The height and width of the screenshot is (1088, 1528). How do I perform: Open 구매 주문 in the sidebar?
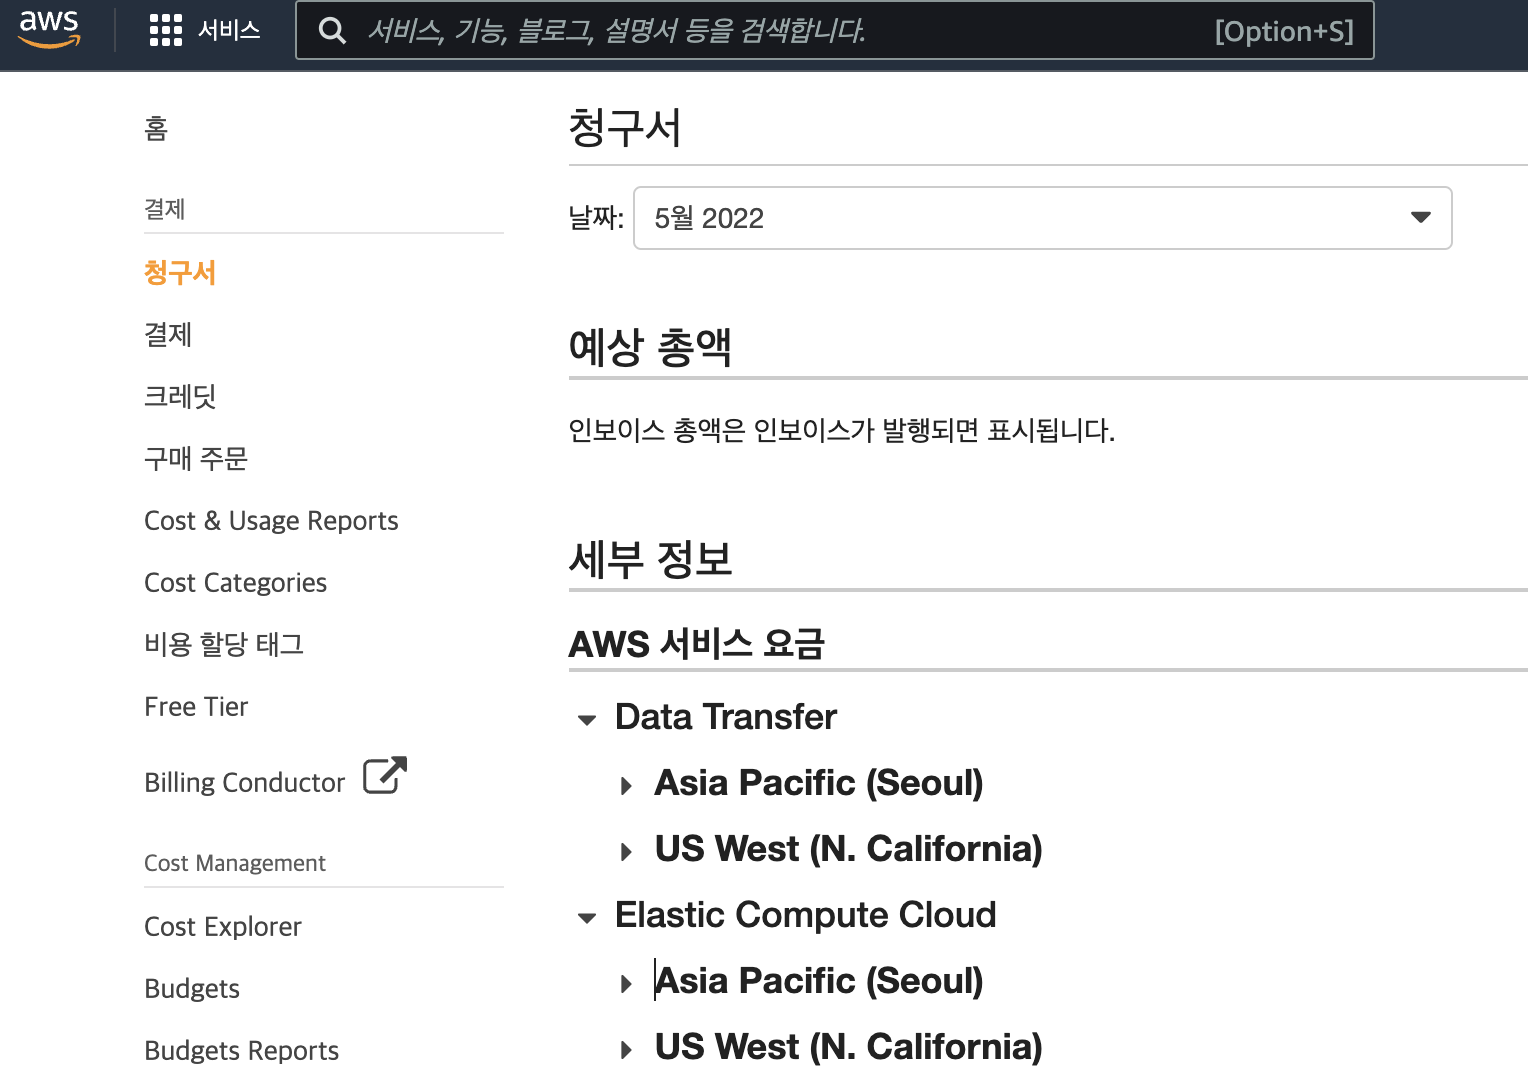click(x=196, y=458)
